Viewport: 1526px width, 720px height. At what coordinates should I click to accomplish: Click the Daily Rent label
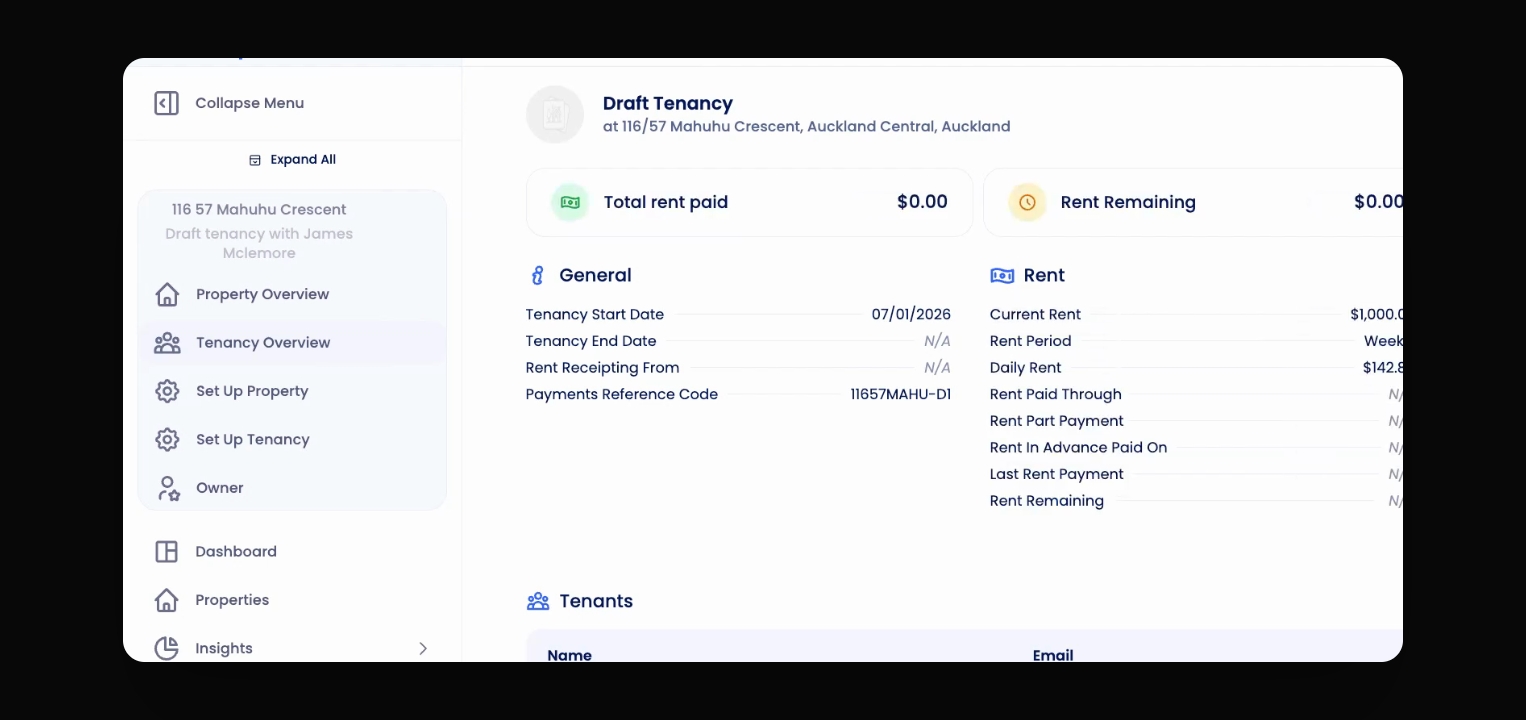point(1025,368)
